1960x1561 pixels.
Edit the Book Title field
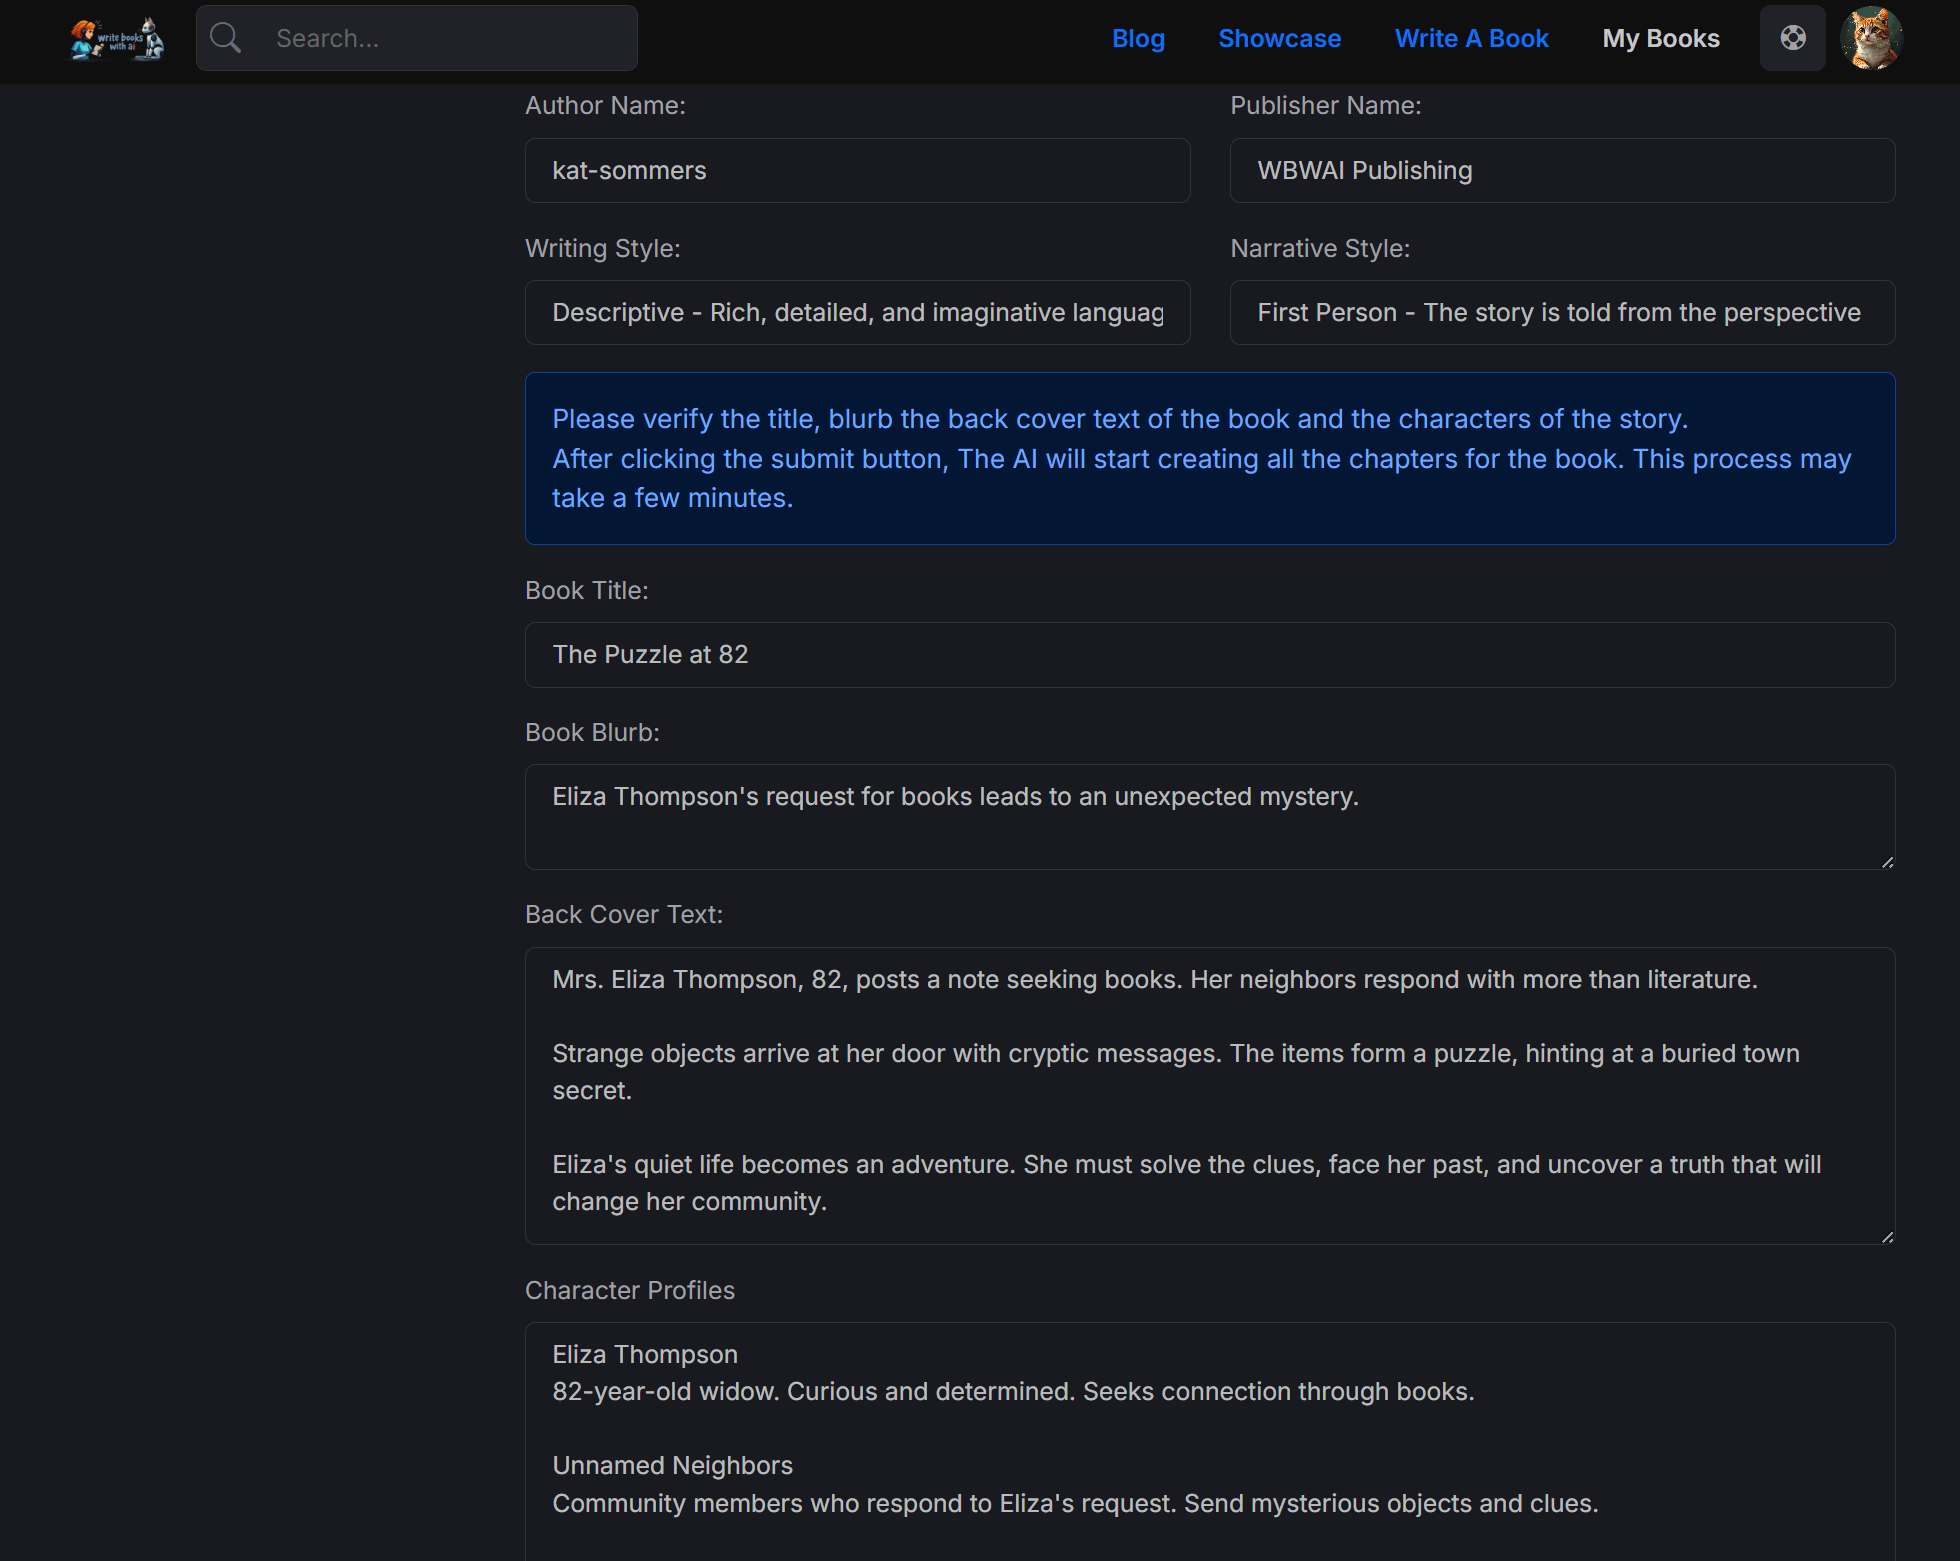(x=1210, y=655)
